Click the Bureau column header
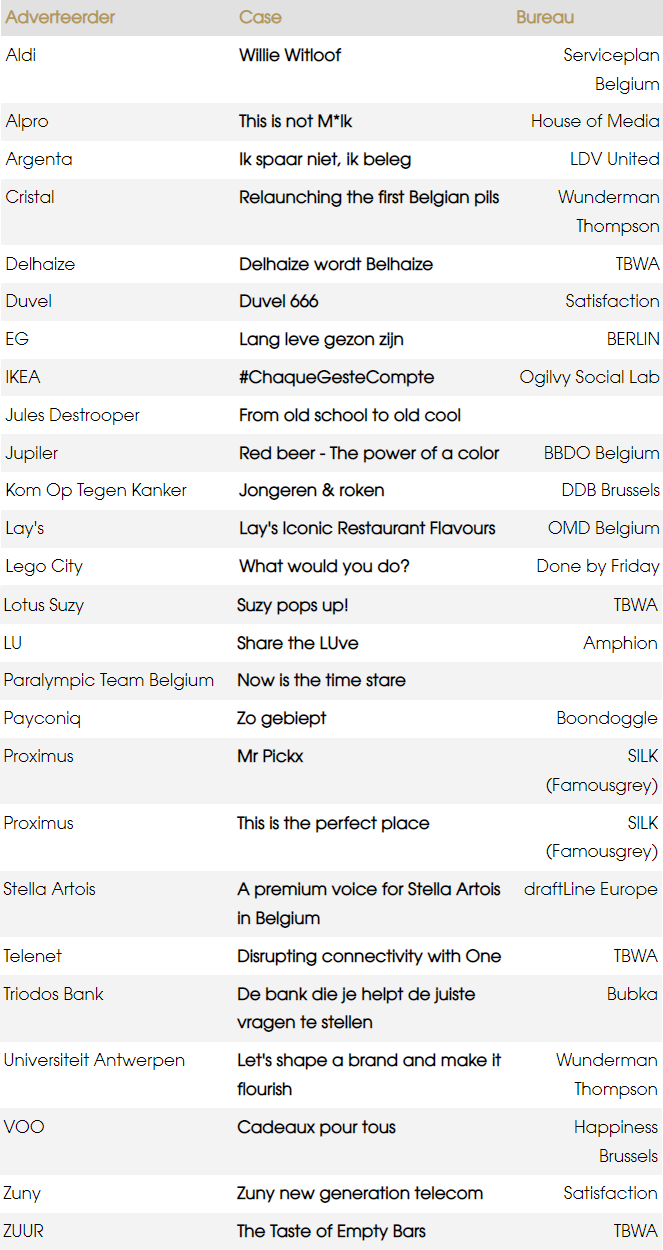The height and width of the screenshot is (1250, 663). click(x=545, y=17)
